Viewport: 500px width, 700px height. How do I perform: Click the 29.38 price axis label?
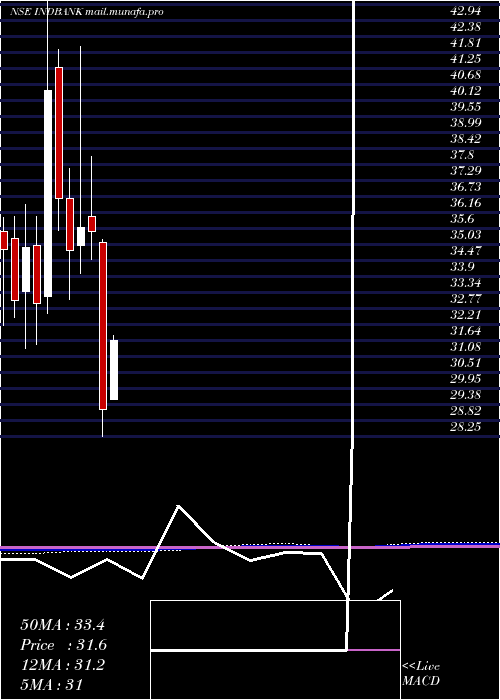click(x=466, y=395)
